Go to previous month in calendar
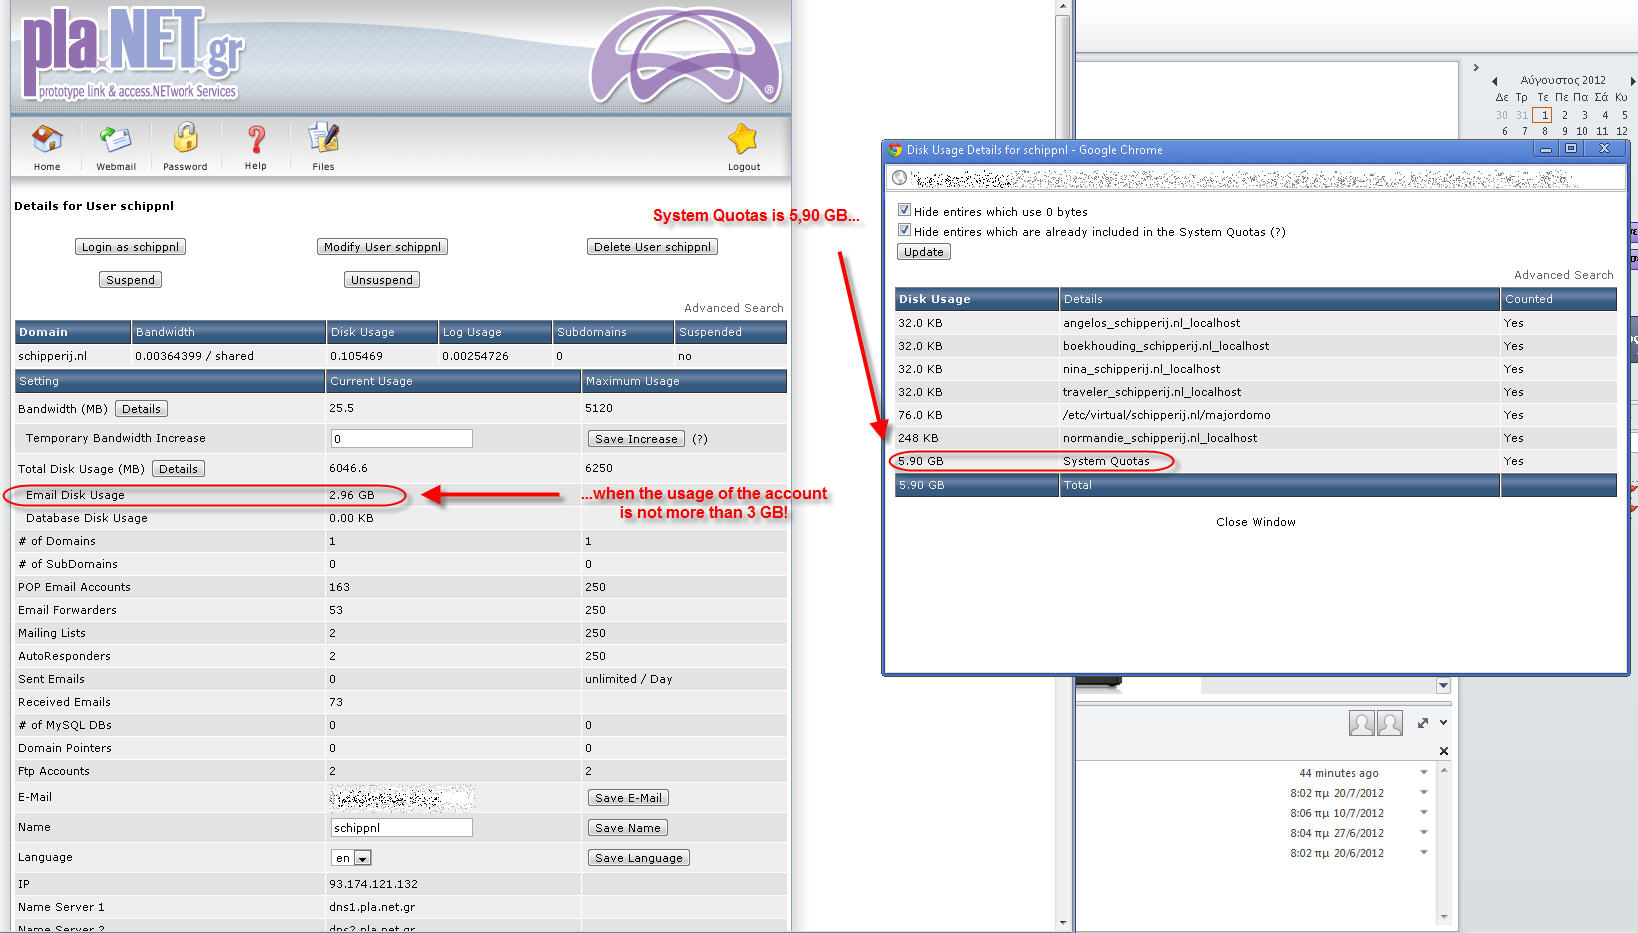 [1494, 81]
